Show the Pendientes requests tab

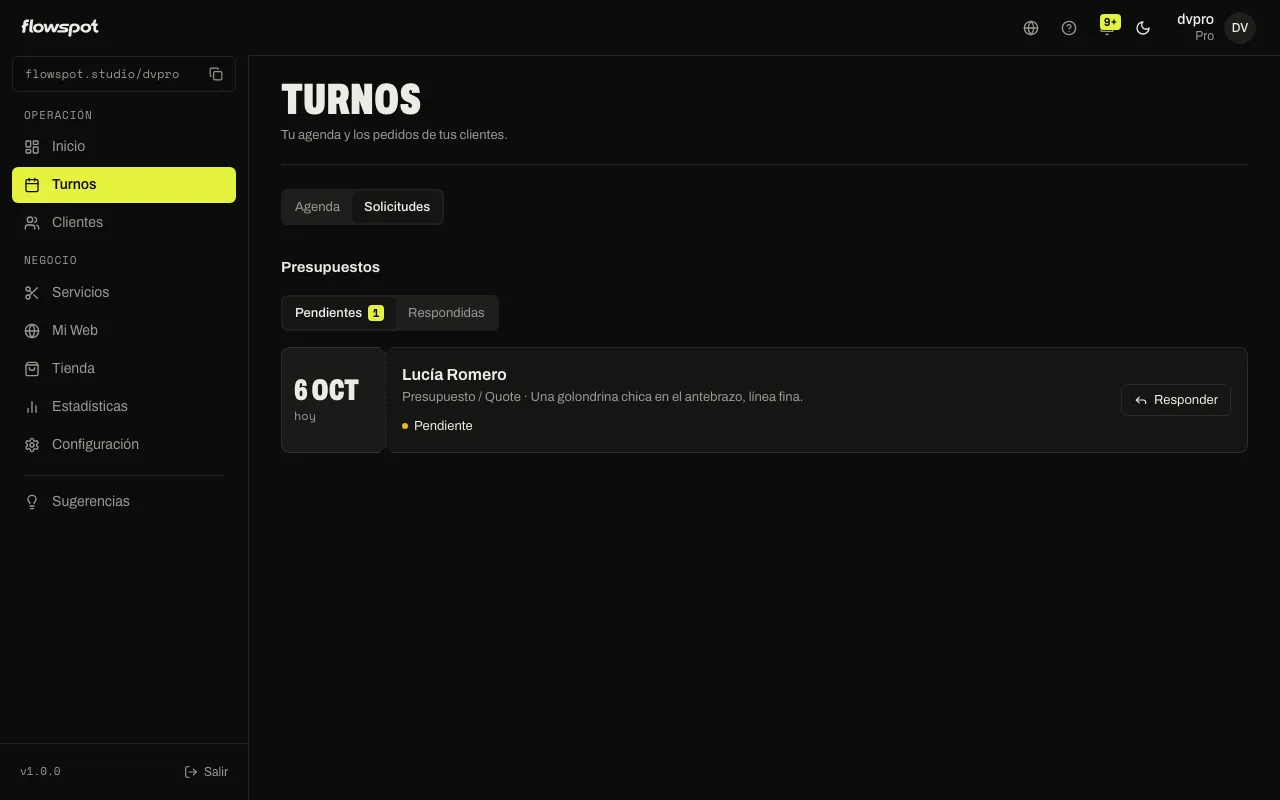click(x=339, y=313)
